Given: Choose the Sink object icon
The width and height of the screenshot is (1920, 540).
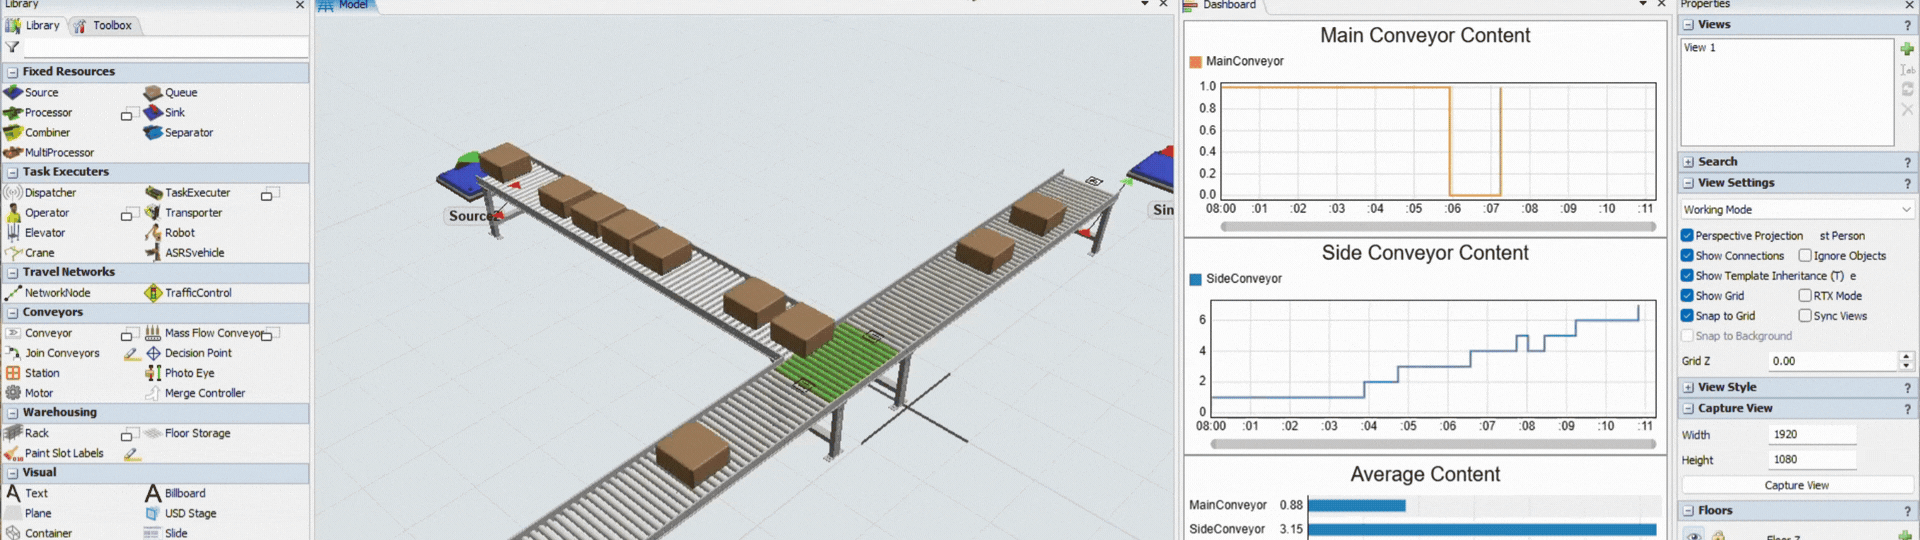Looking at the screenshot, I should click(153, 112).
